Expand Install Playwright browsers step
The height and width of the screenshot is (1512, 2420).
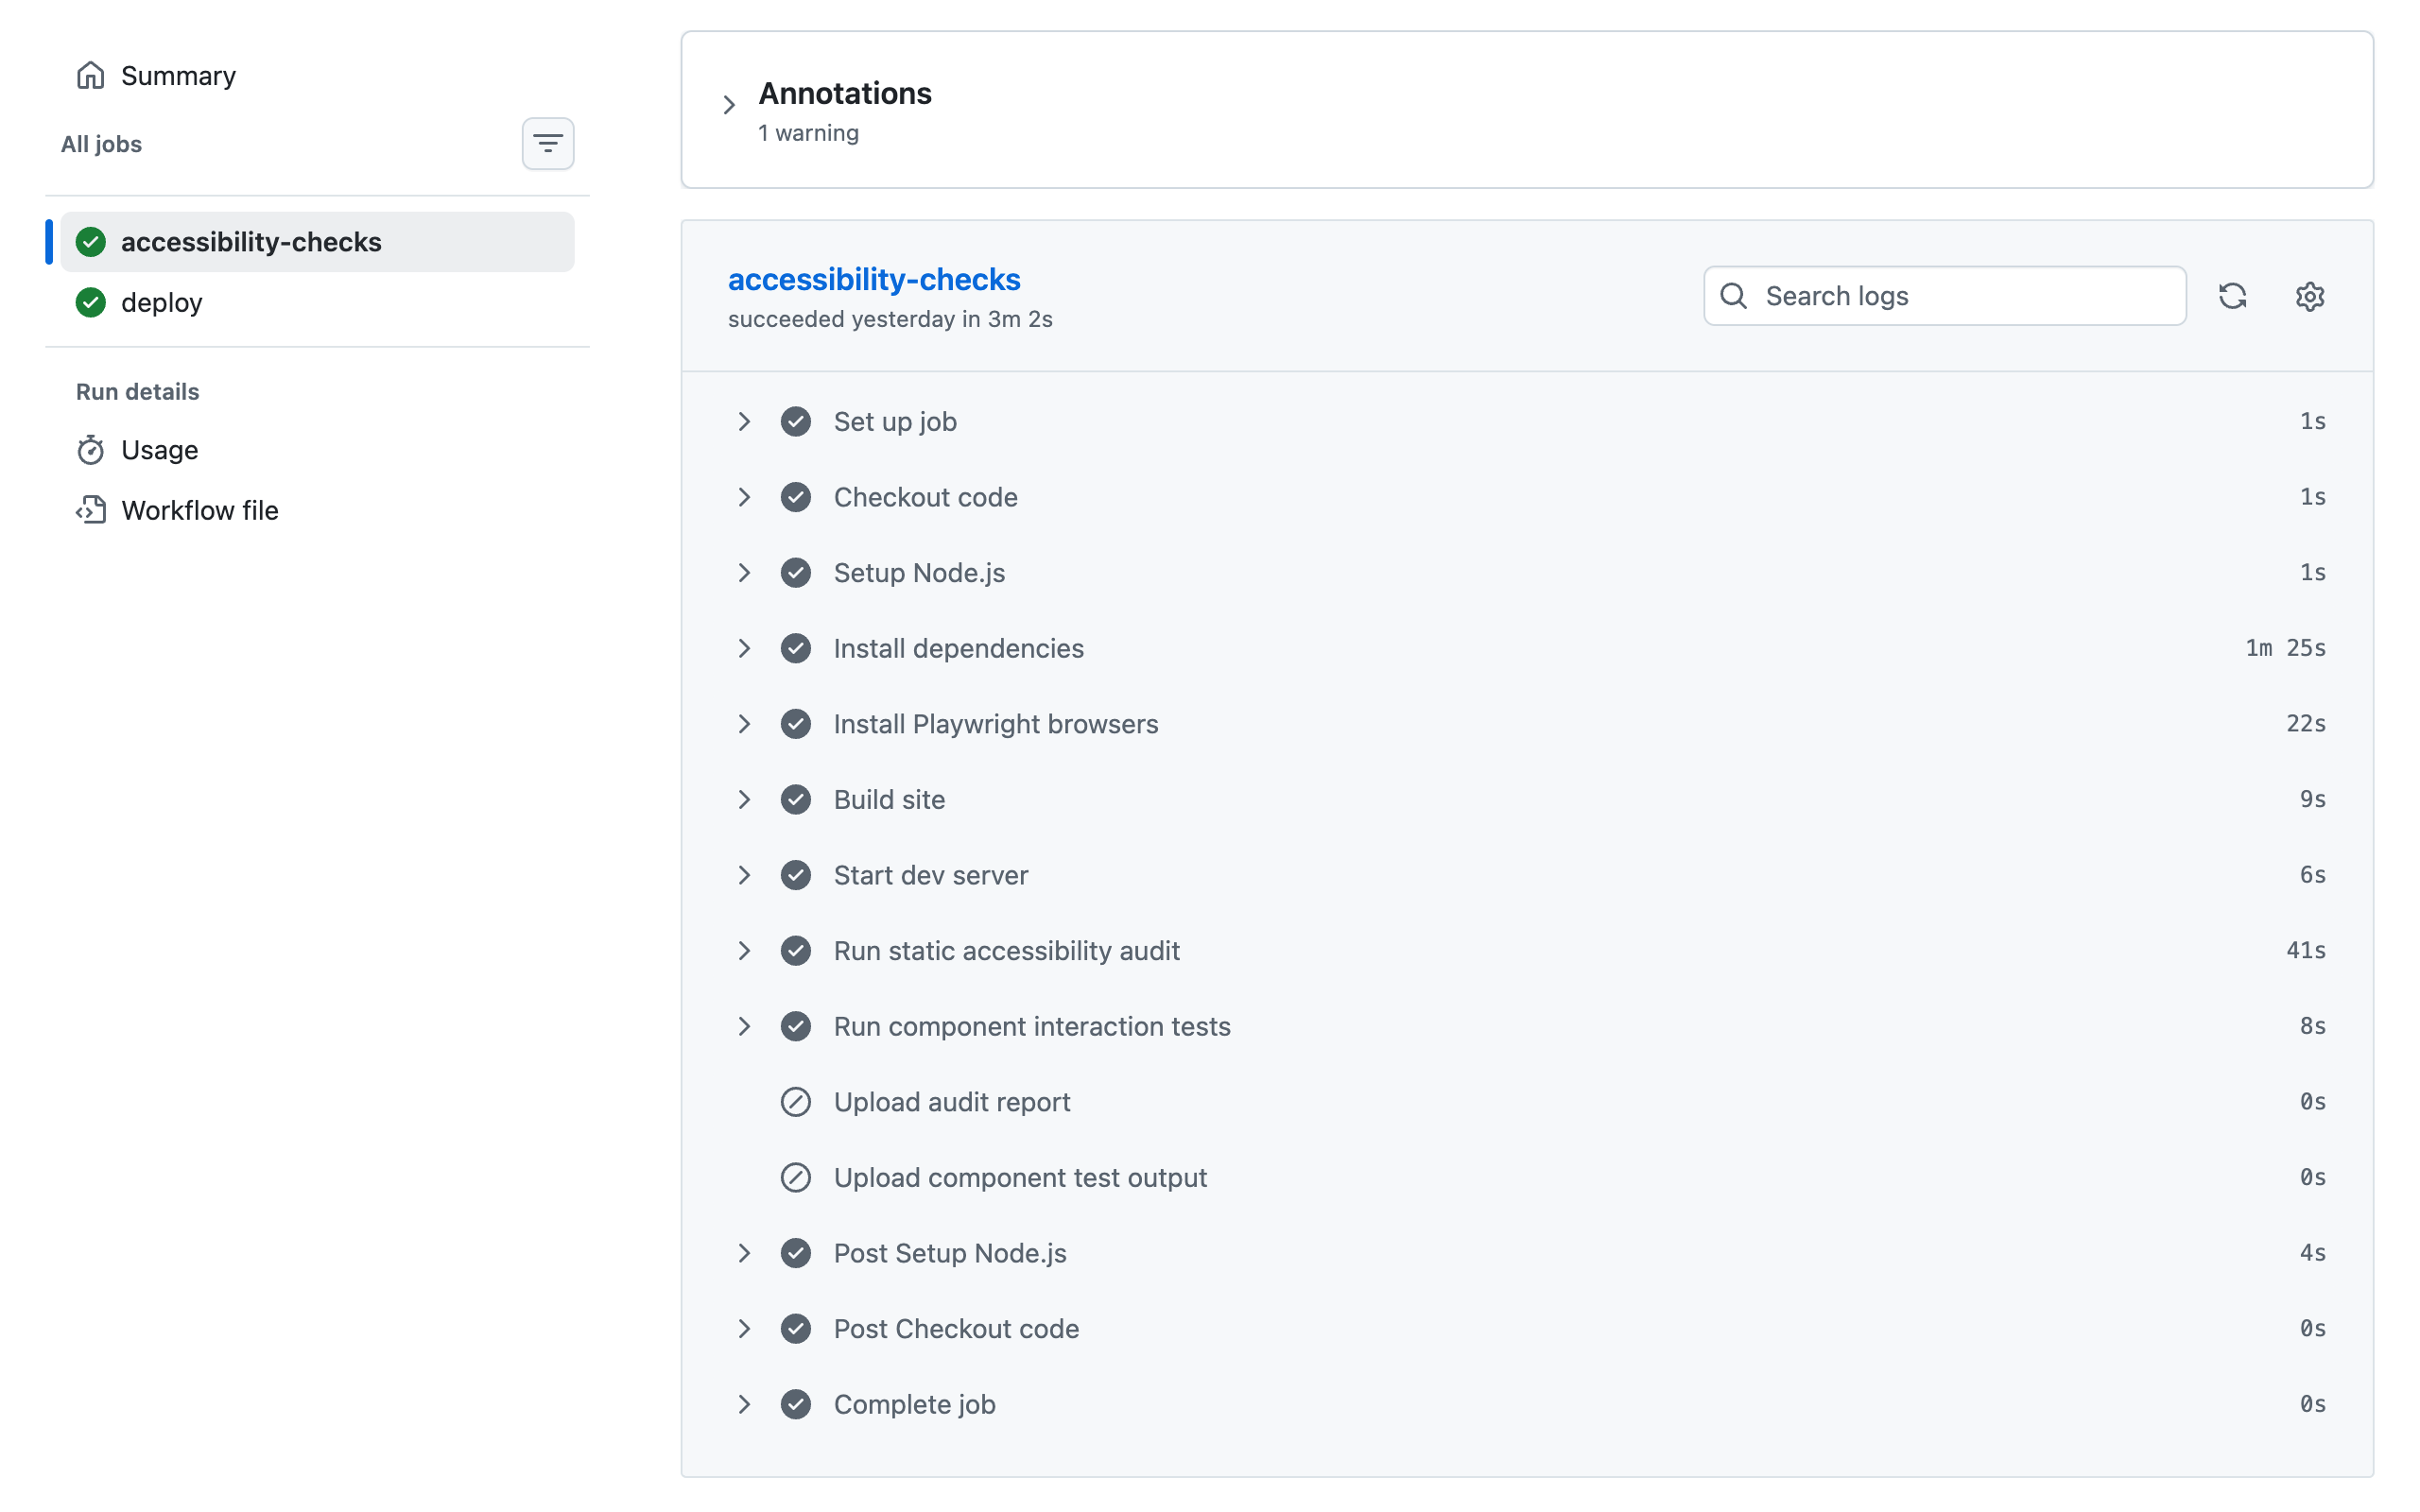click(744, 724)
